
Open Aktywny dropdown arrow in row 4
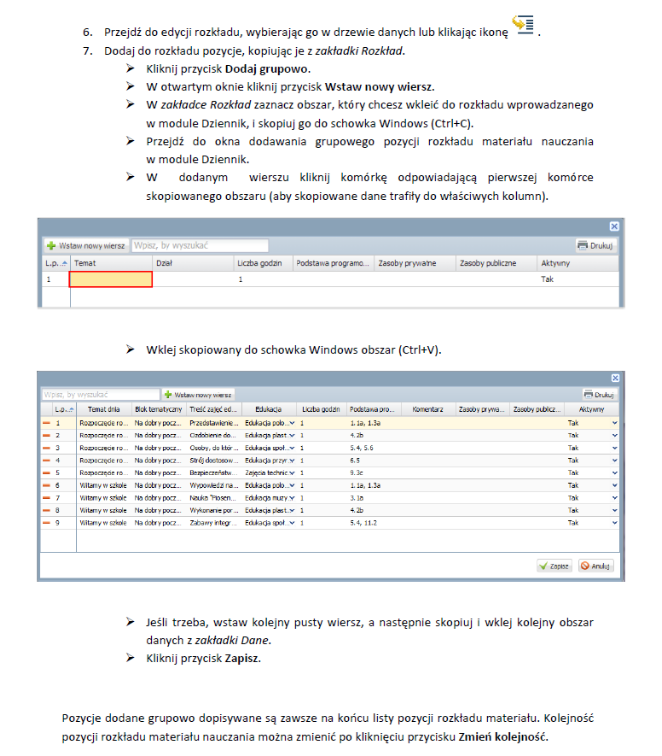tap(614, 460)
